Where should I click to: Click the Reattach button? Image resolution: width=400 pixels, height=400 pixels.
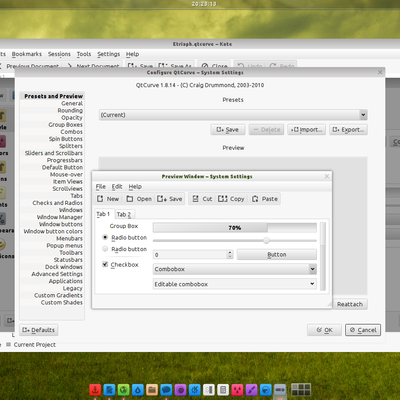tap(350, 304)
